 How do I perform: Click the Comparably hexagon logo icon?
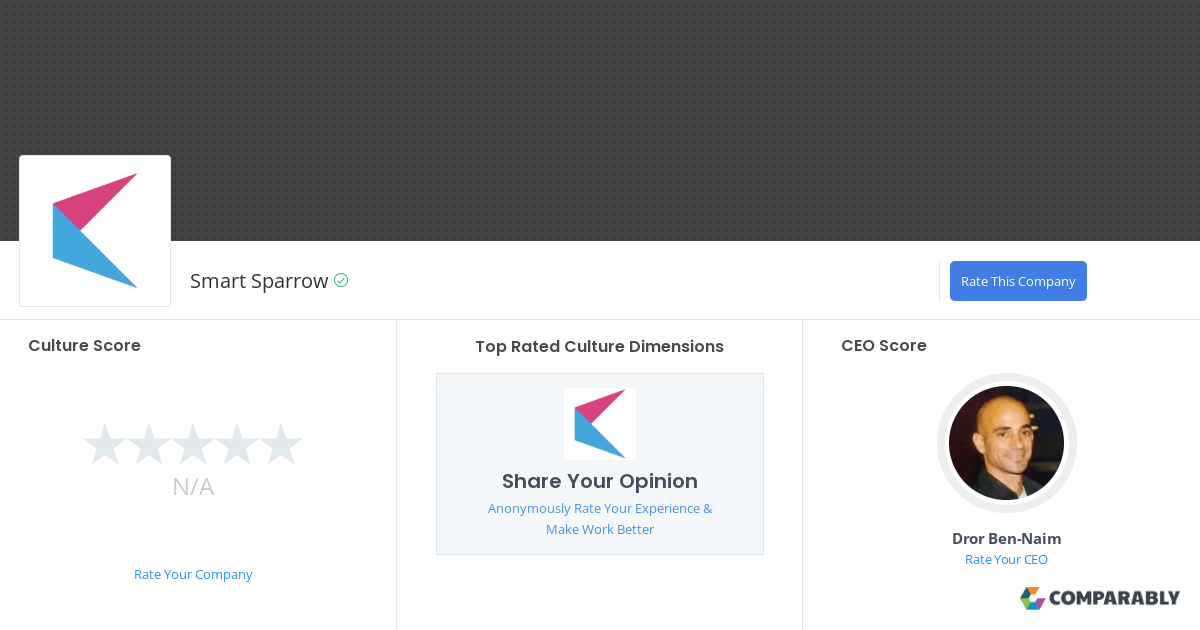(x=1032, y=598)
